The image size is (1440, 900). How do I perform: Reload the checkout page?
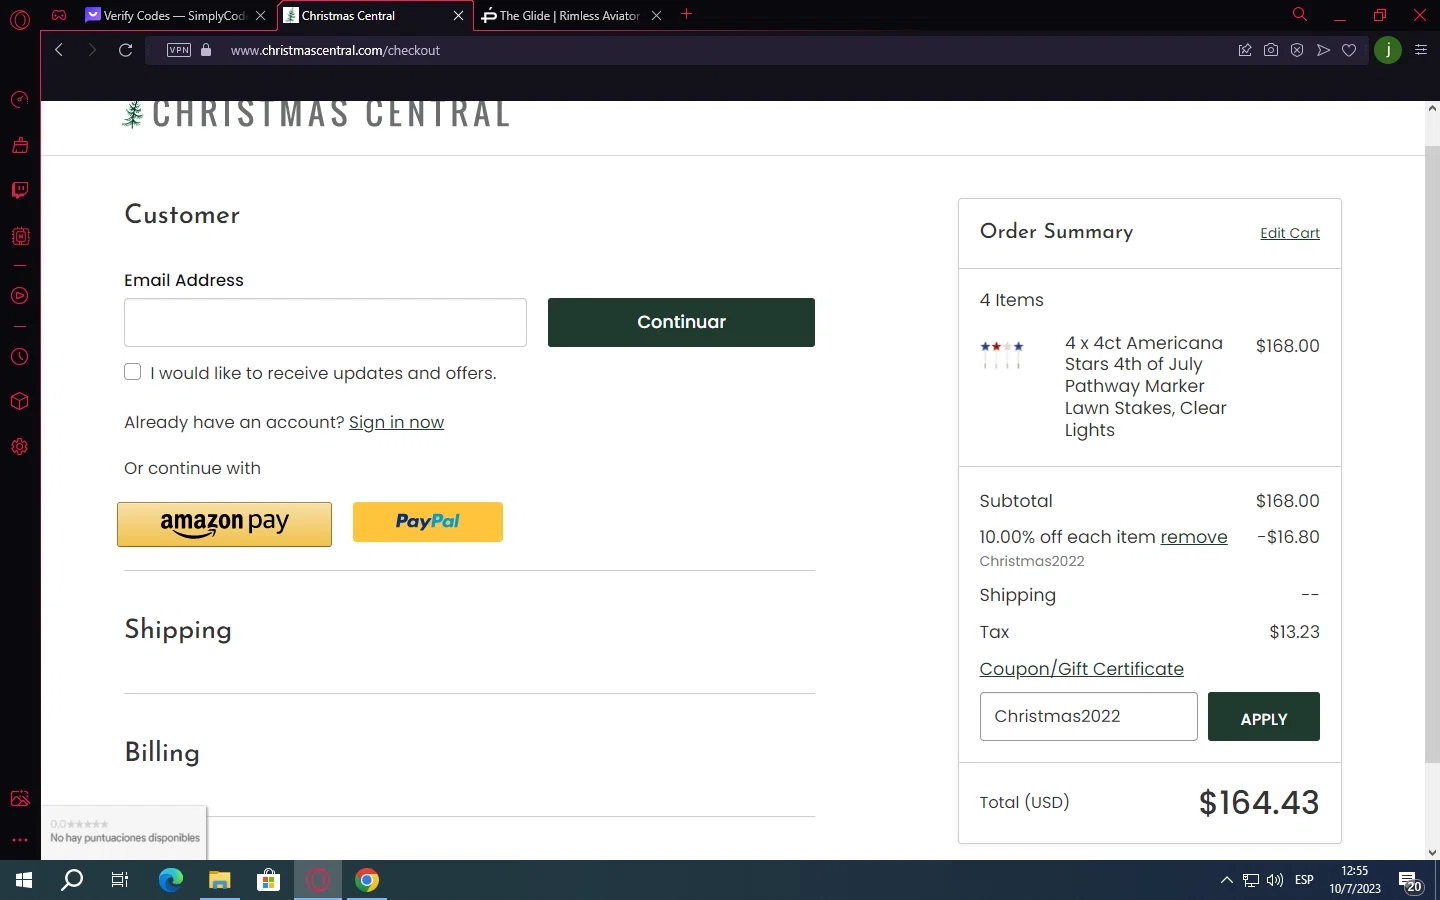coord(126,50)
